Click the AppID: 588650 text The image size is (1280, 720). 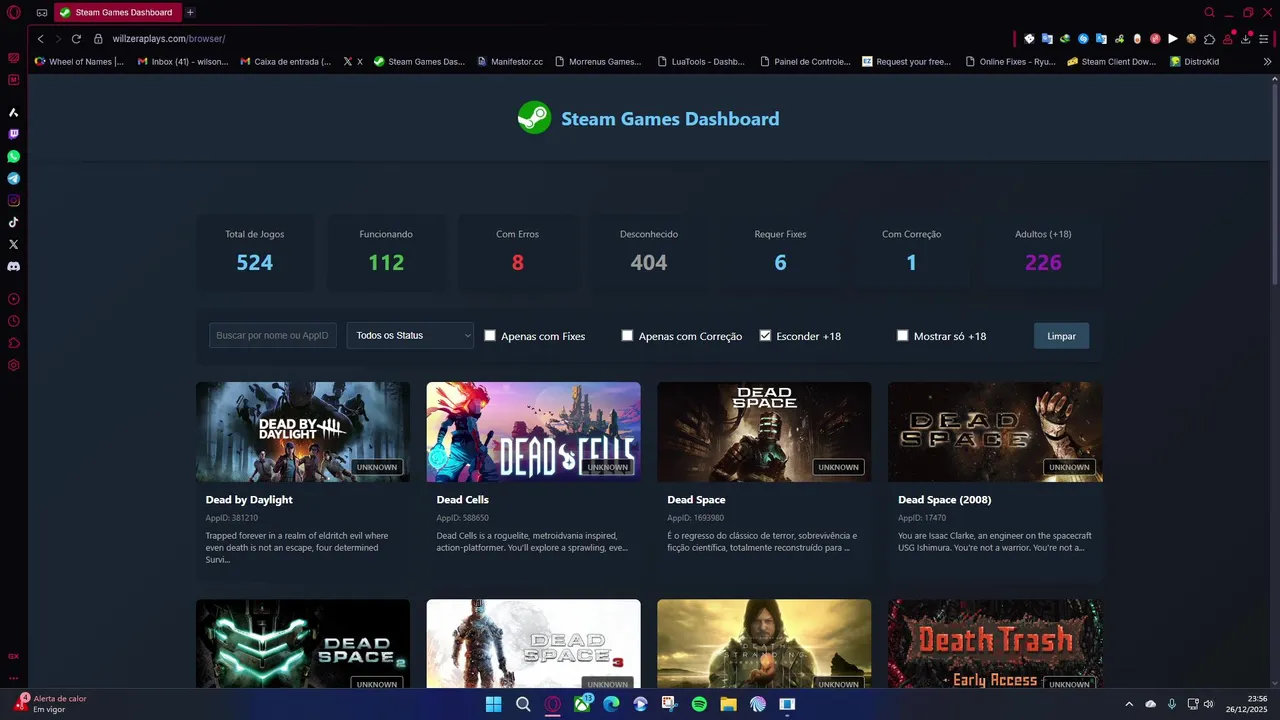462,518
